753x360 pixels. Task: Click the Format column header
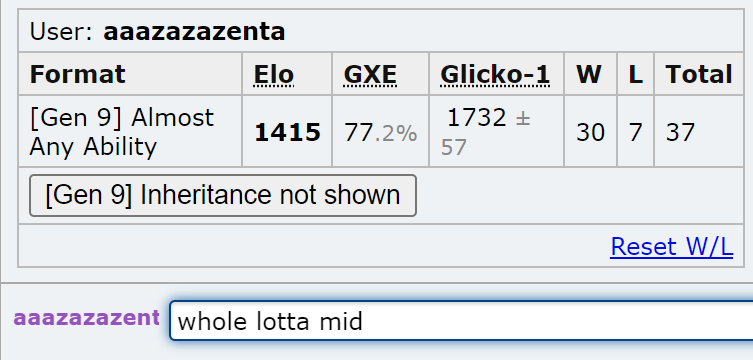point(77,74)
